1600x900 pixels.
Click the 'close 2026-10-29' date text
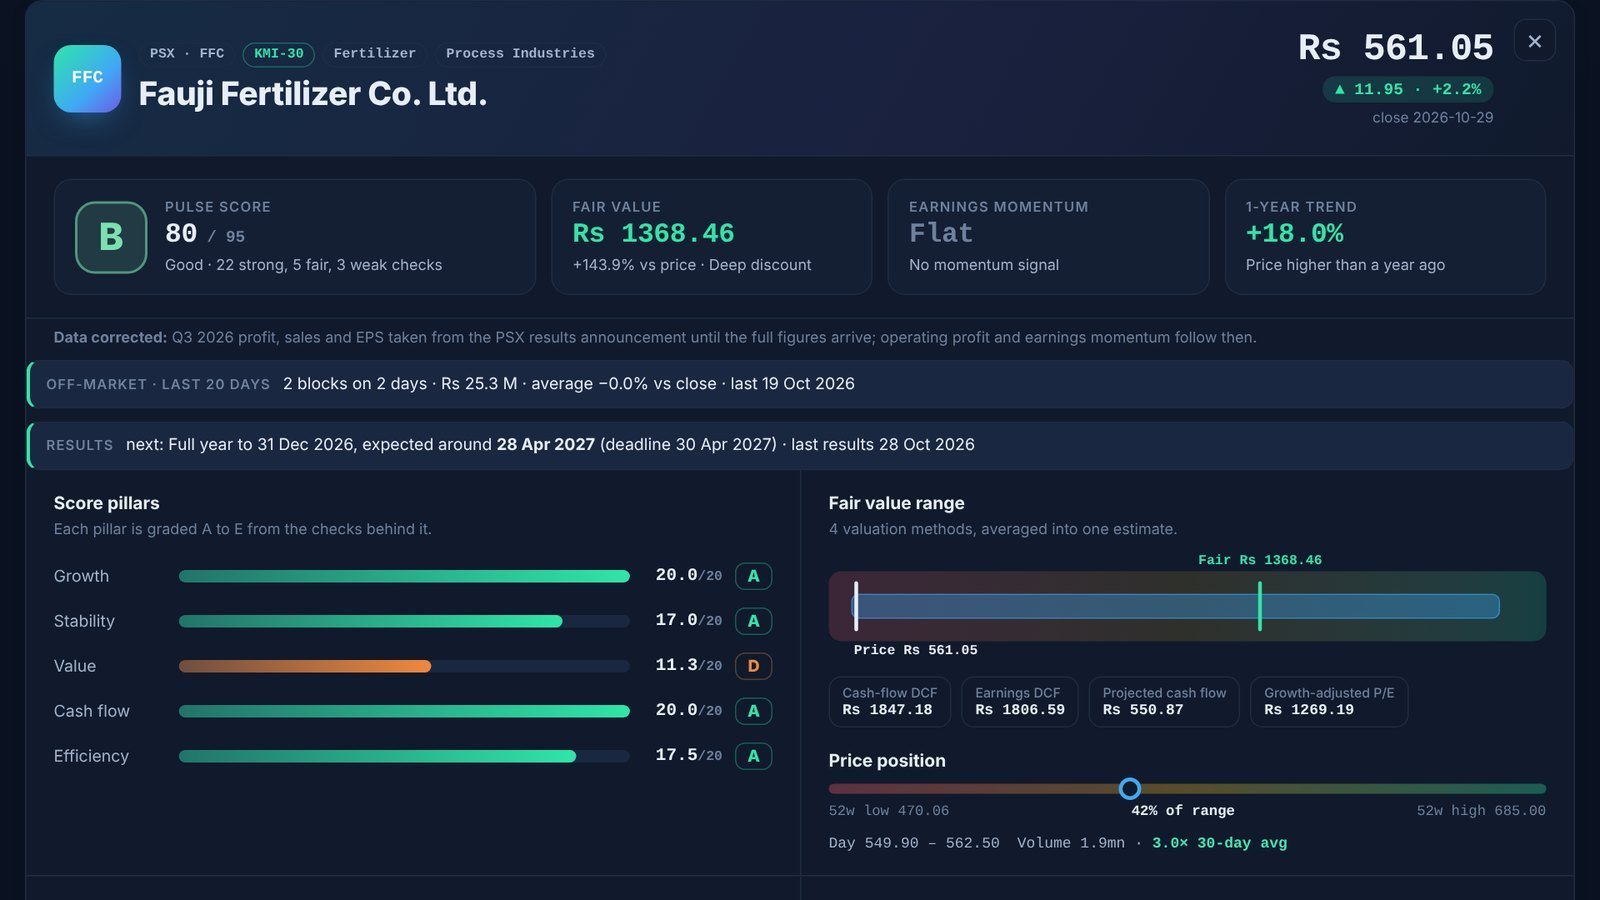tap(1432, 118)
